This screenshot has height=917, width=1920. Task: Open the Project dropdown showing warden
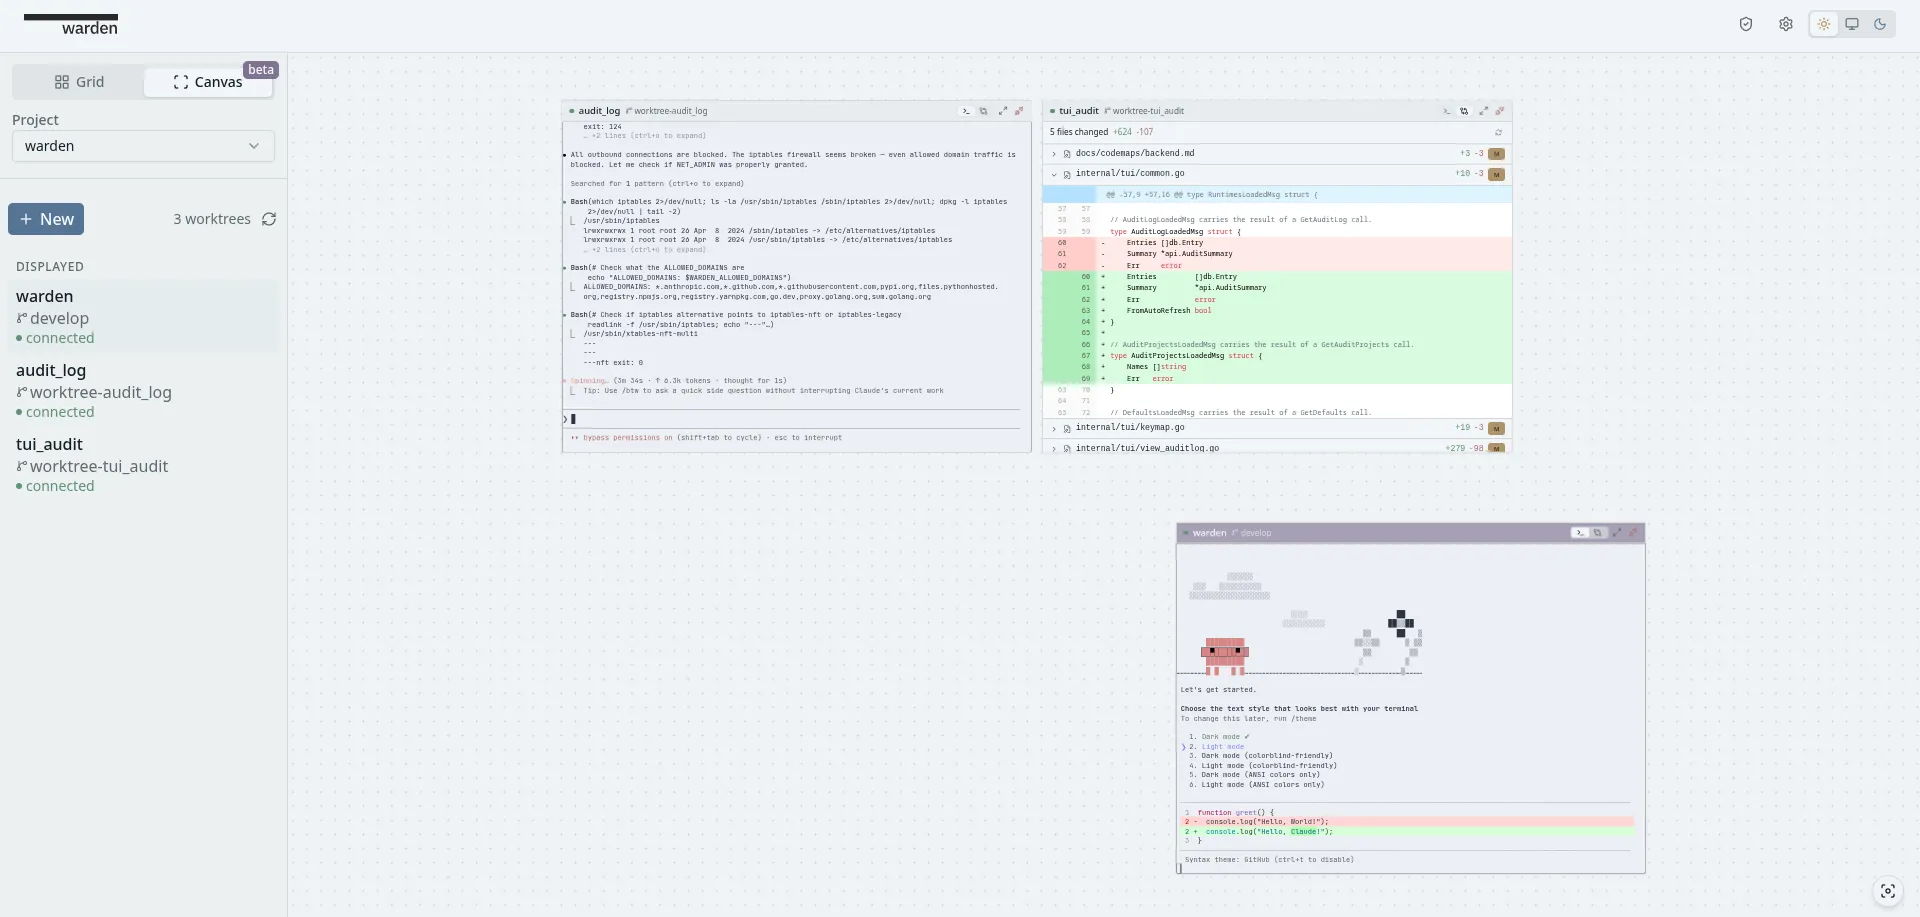click(x=143, y=146)
